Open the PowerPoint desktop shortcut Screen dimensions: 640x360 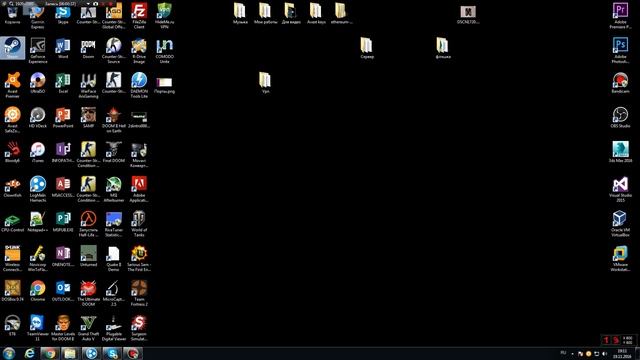click(x=63, y=118)
